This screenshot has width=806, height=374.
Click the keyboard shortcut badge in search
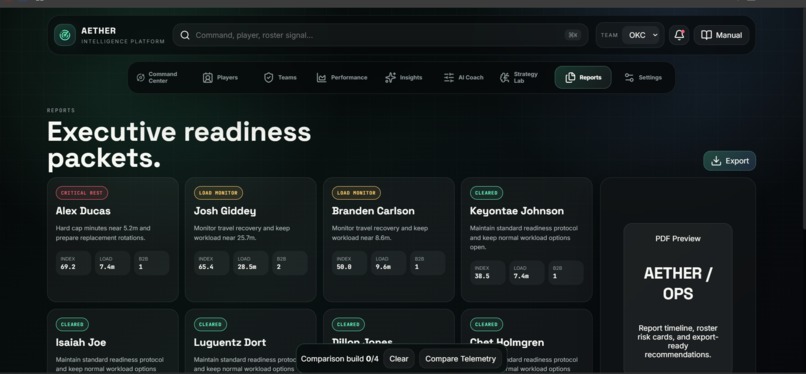573,35
